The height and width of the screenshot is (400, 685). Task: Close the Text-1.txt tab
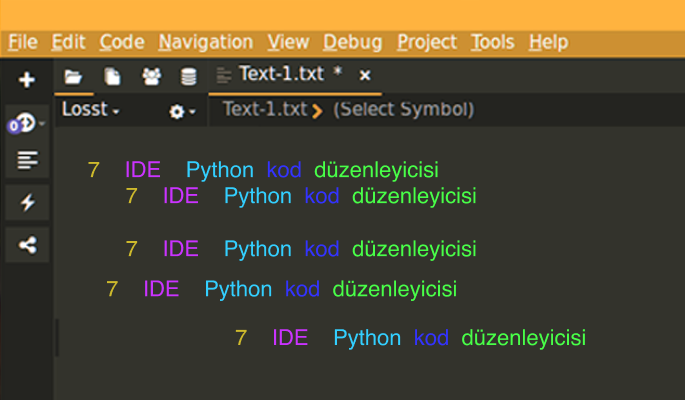point(365,75)
